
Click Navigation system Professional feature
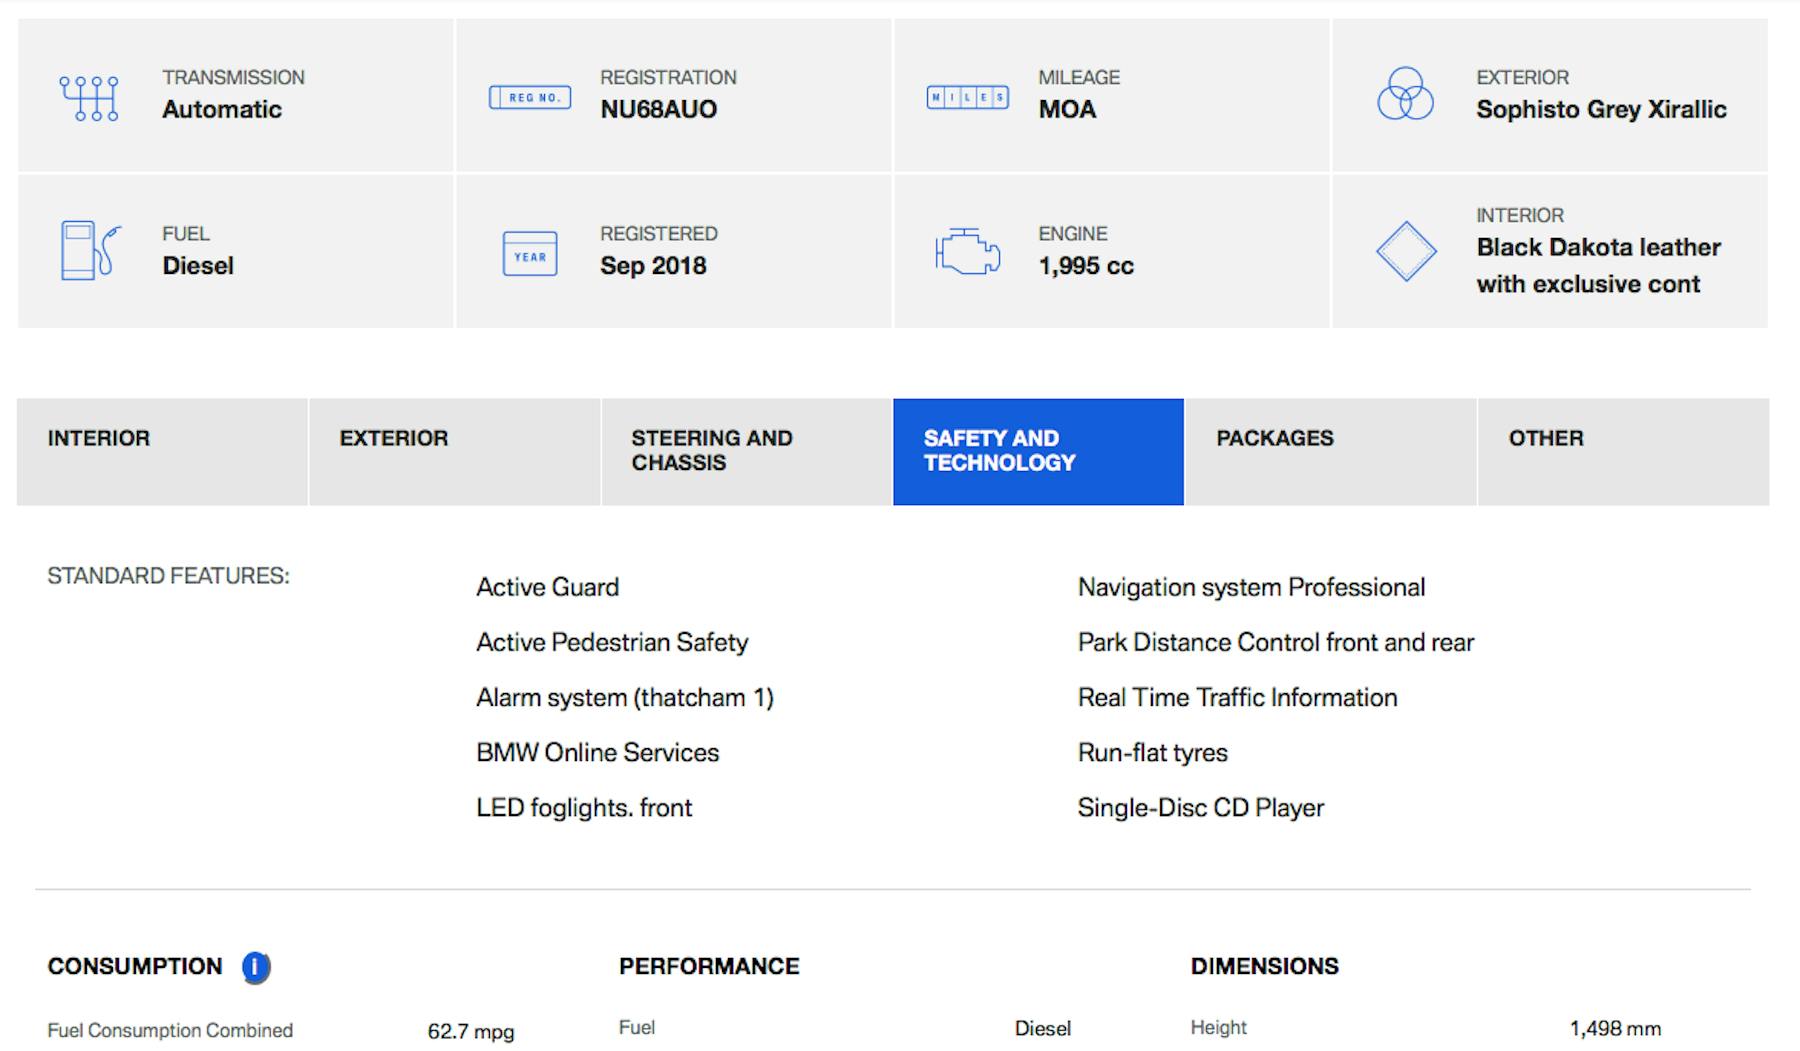1251,587
